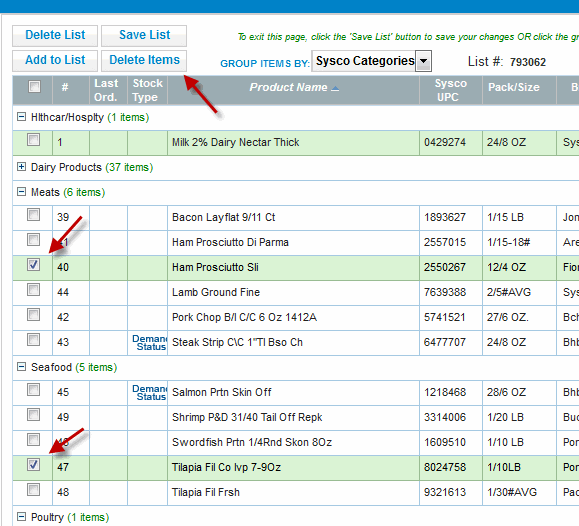The width and height of the screenshot is (579, 526).
Task: Click the Add to List button
Action: pos(55,61)
